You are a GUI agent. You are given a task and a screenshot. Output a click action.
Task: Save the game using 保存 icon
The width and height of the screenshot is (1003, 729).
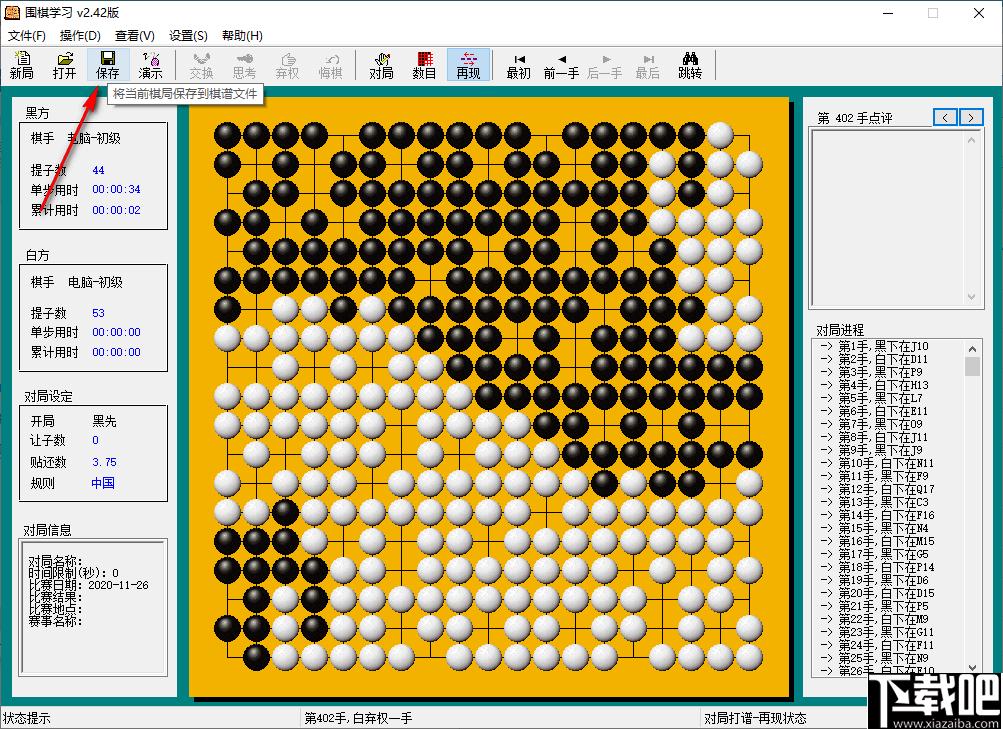point(107,65)
